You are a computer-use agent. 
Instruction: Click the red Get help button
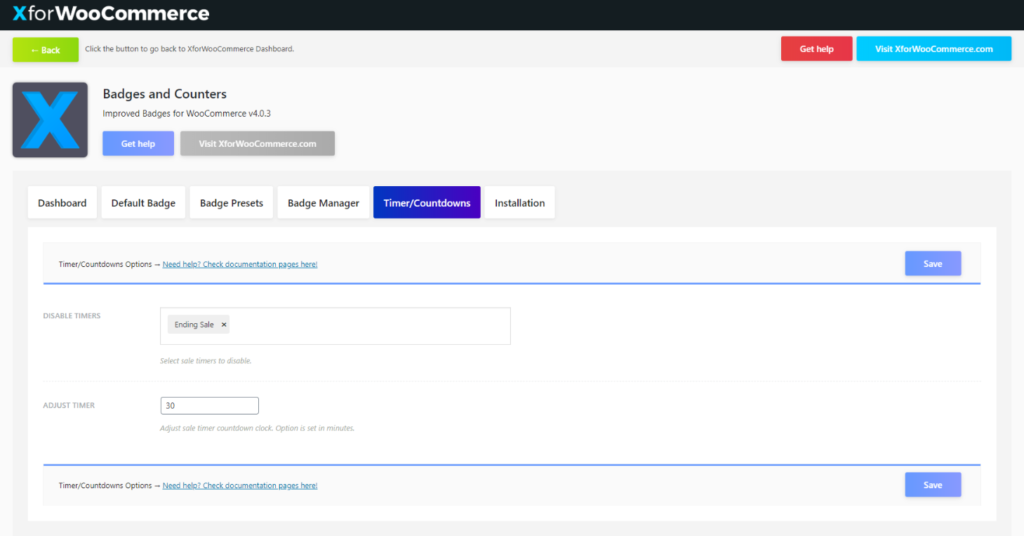coord(816,49)
